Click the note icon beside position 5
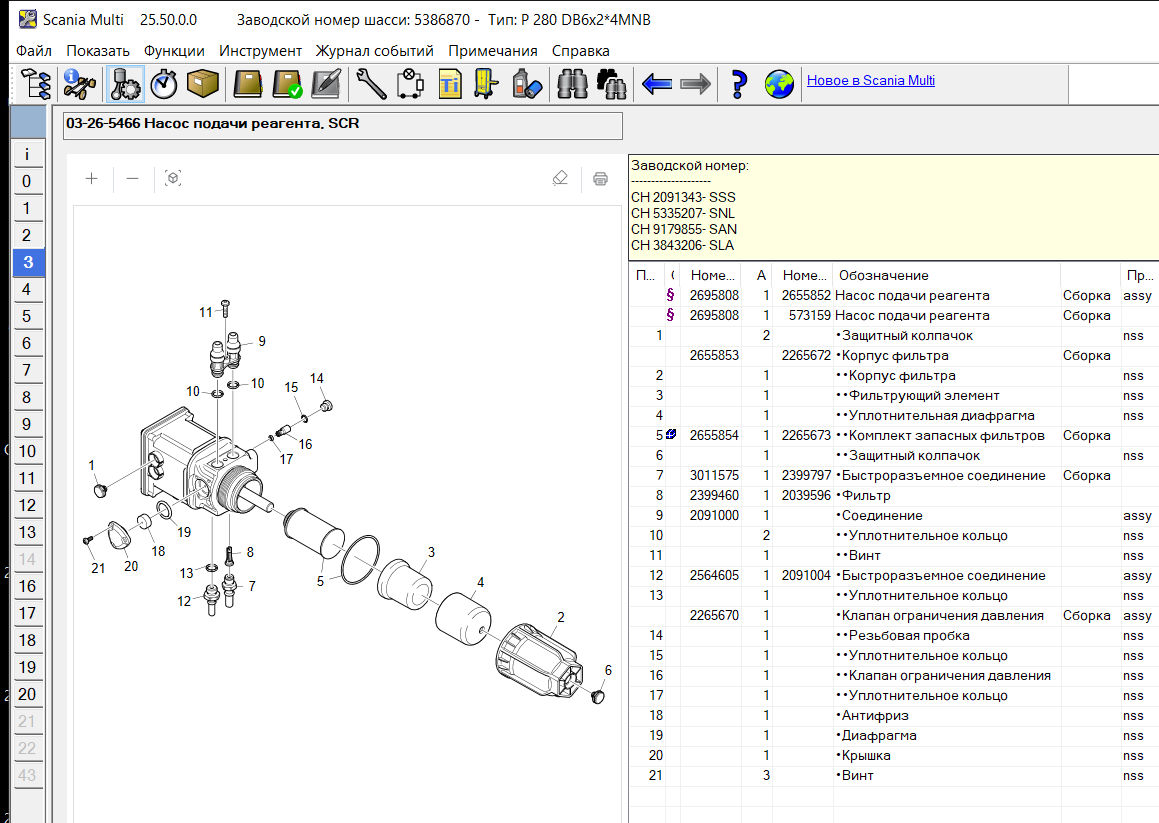This screenshot has width=1159, height=823. pos(670,435)
